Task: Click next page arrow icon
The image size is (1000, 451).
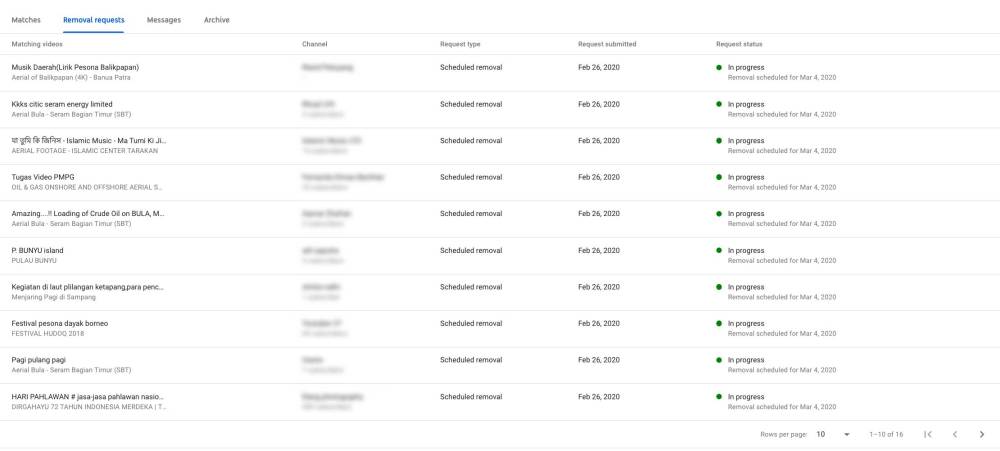Action: [982, 434]
